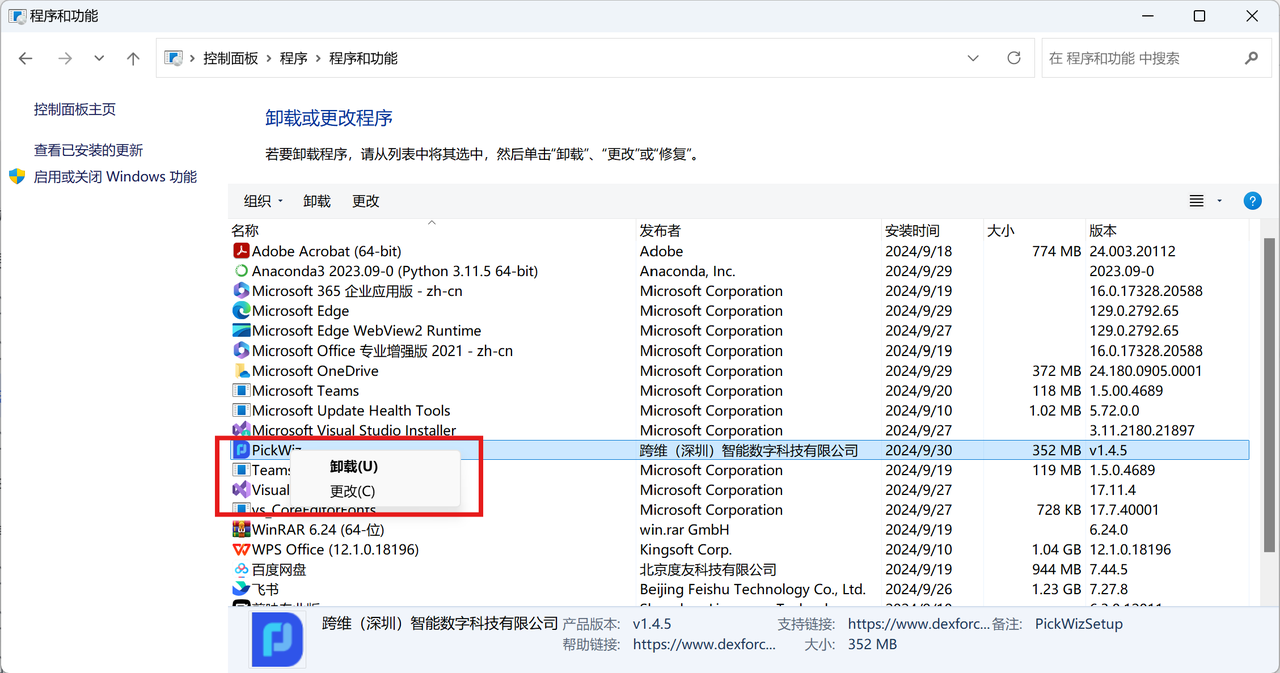Open the view options dropdown arrow
The image size is (1280, 673).
[1219, 201]
